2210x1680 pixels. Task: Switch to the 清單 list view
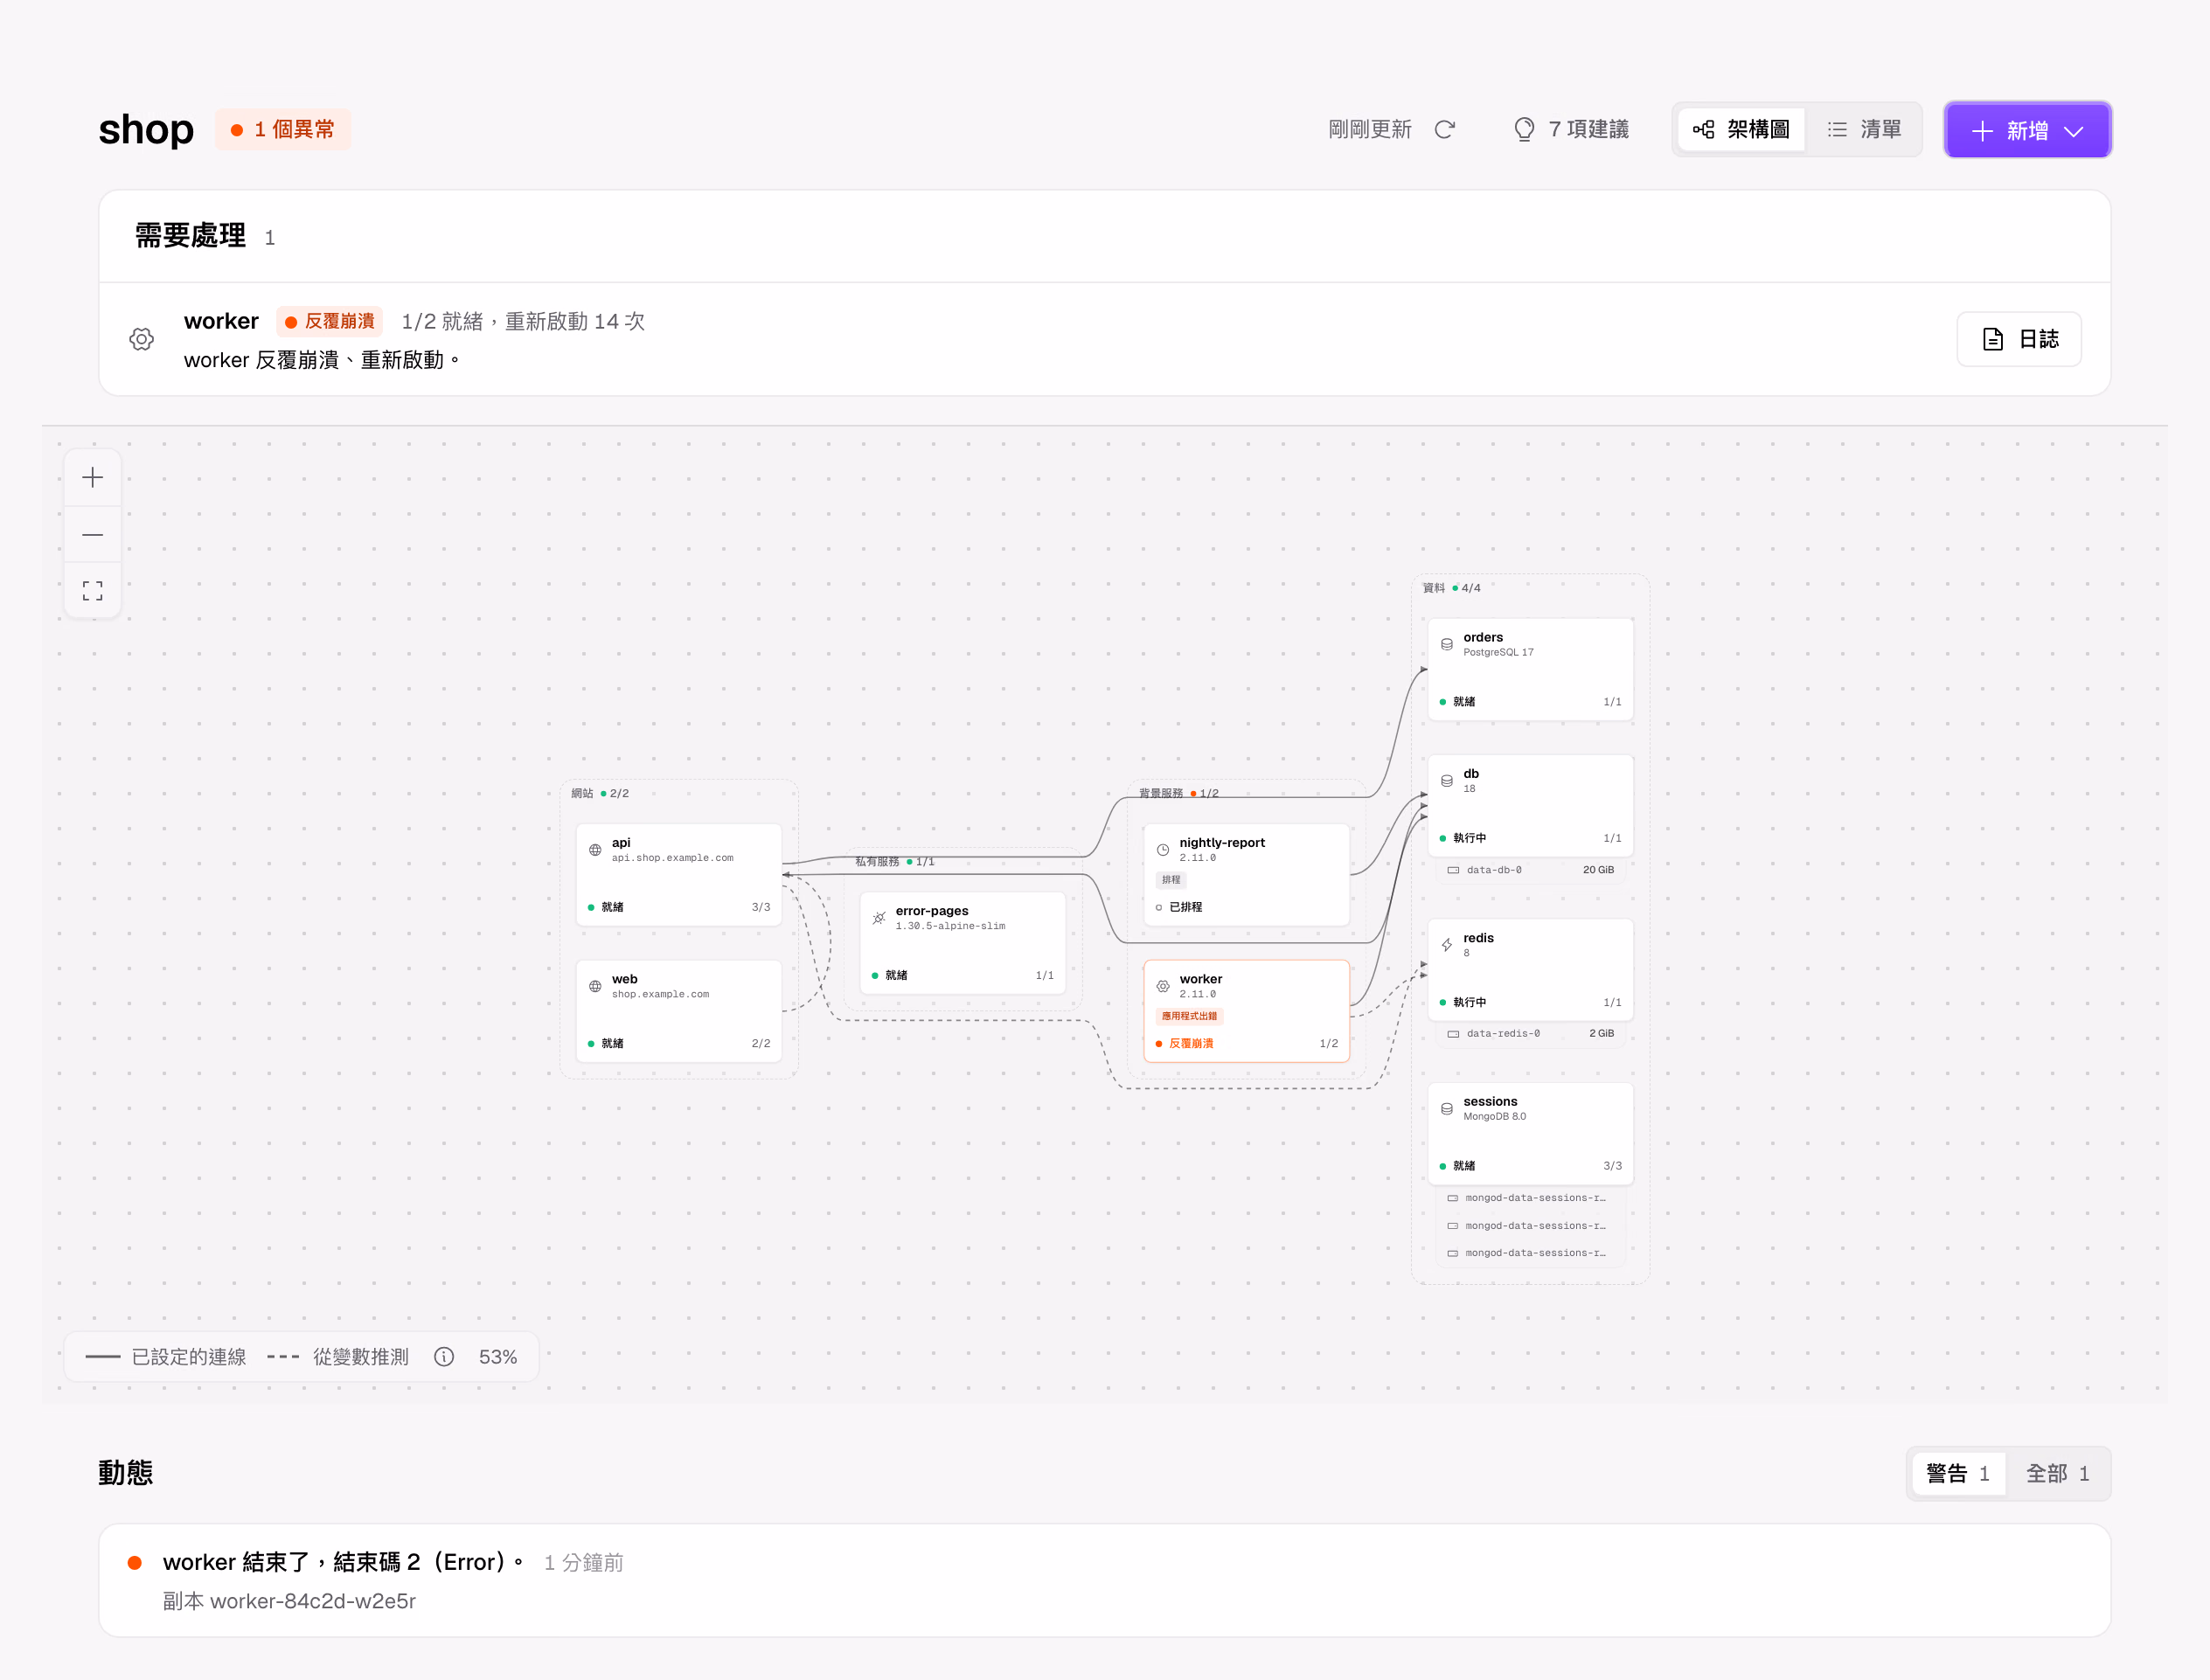(x=1864, y=130)
